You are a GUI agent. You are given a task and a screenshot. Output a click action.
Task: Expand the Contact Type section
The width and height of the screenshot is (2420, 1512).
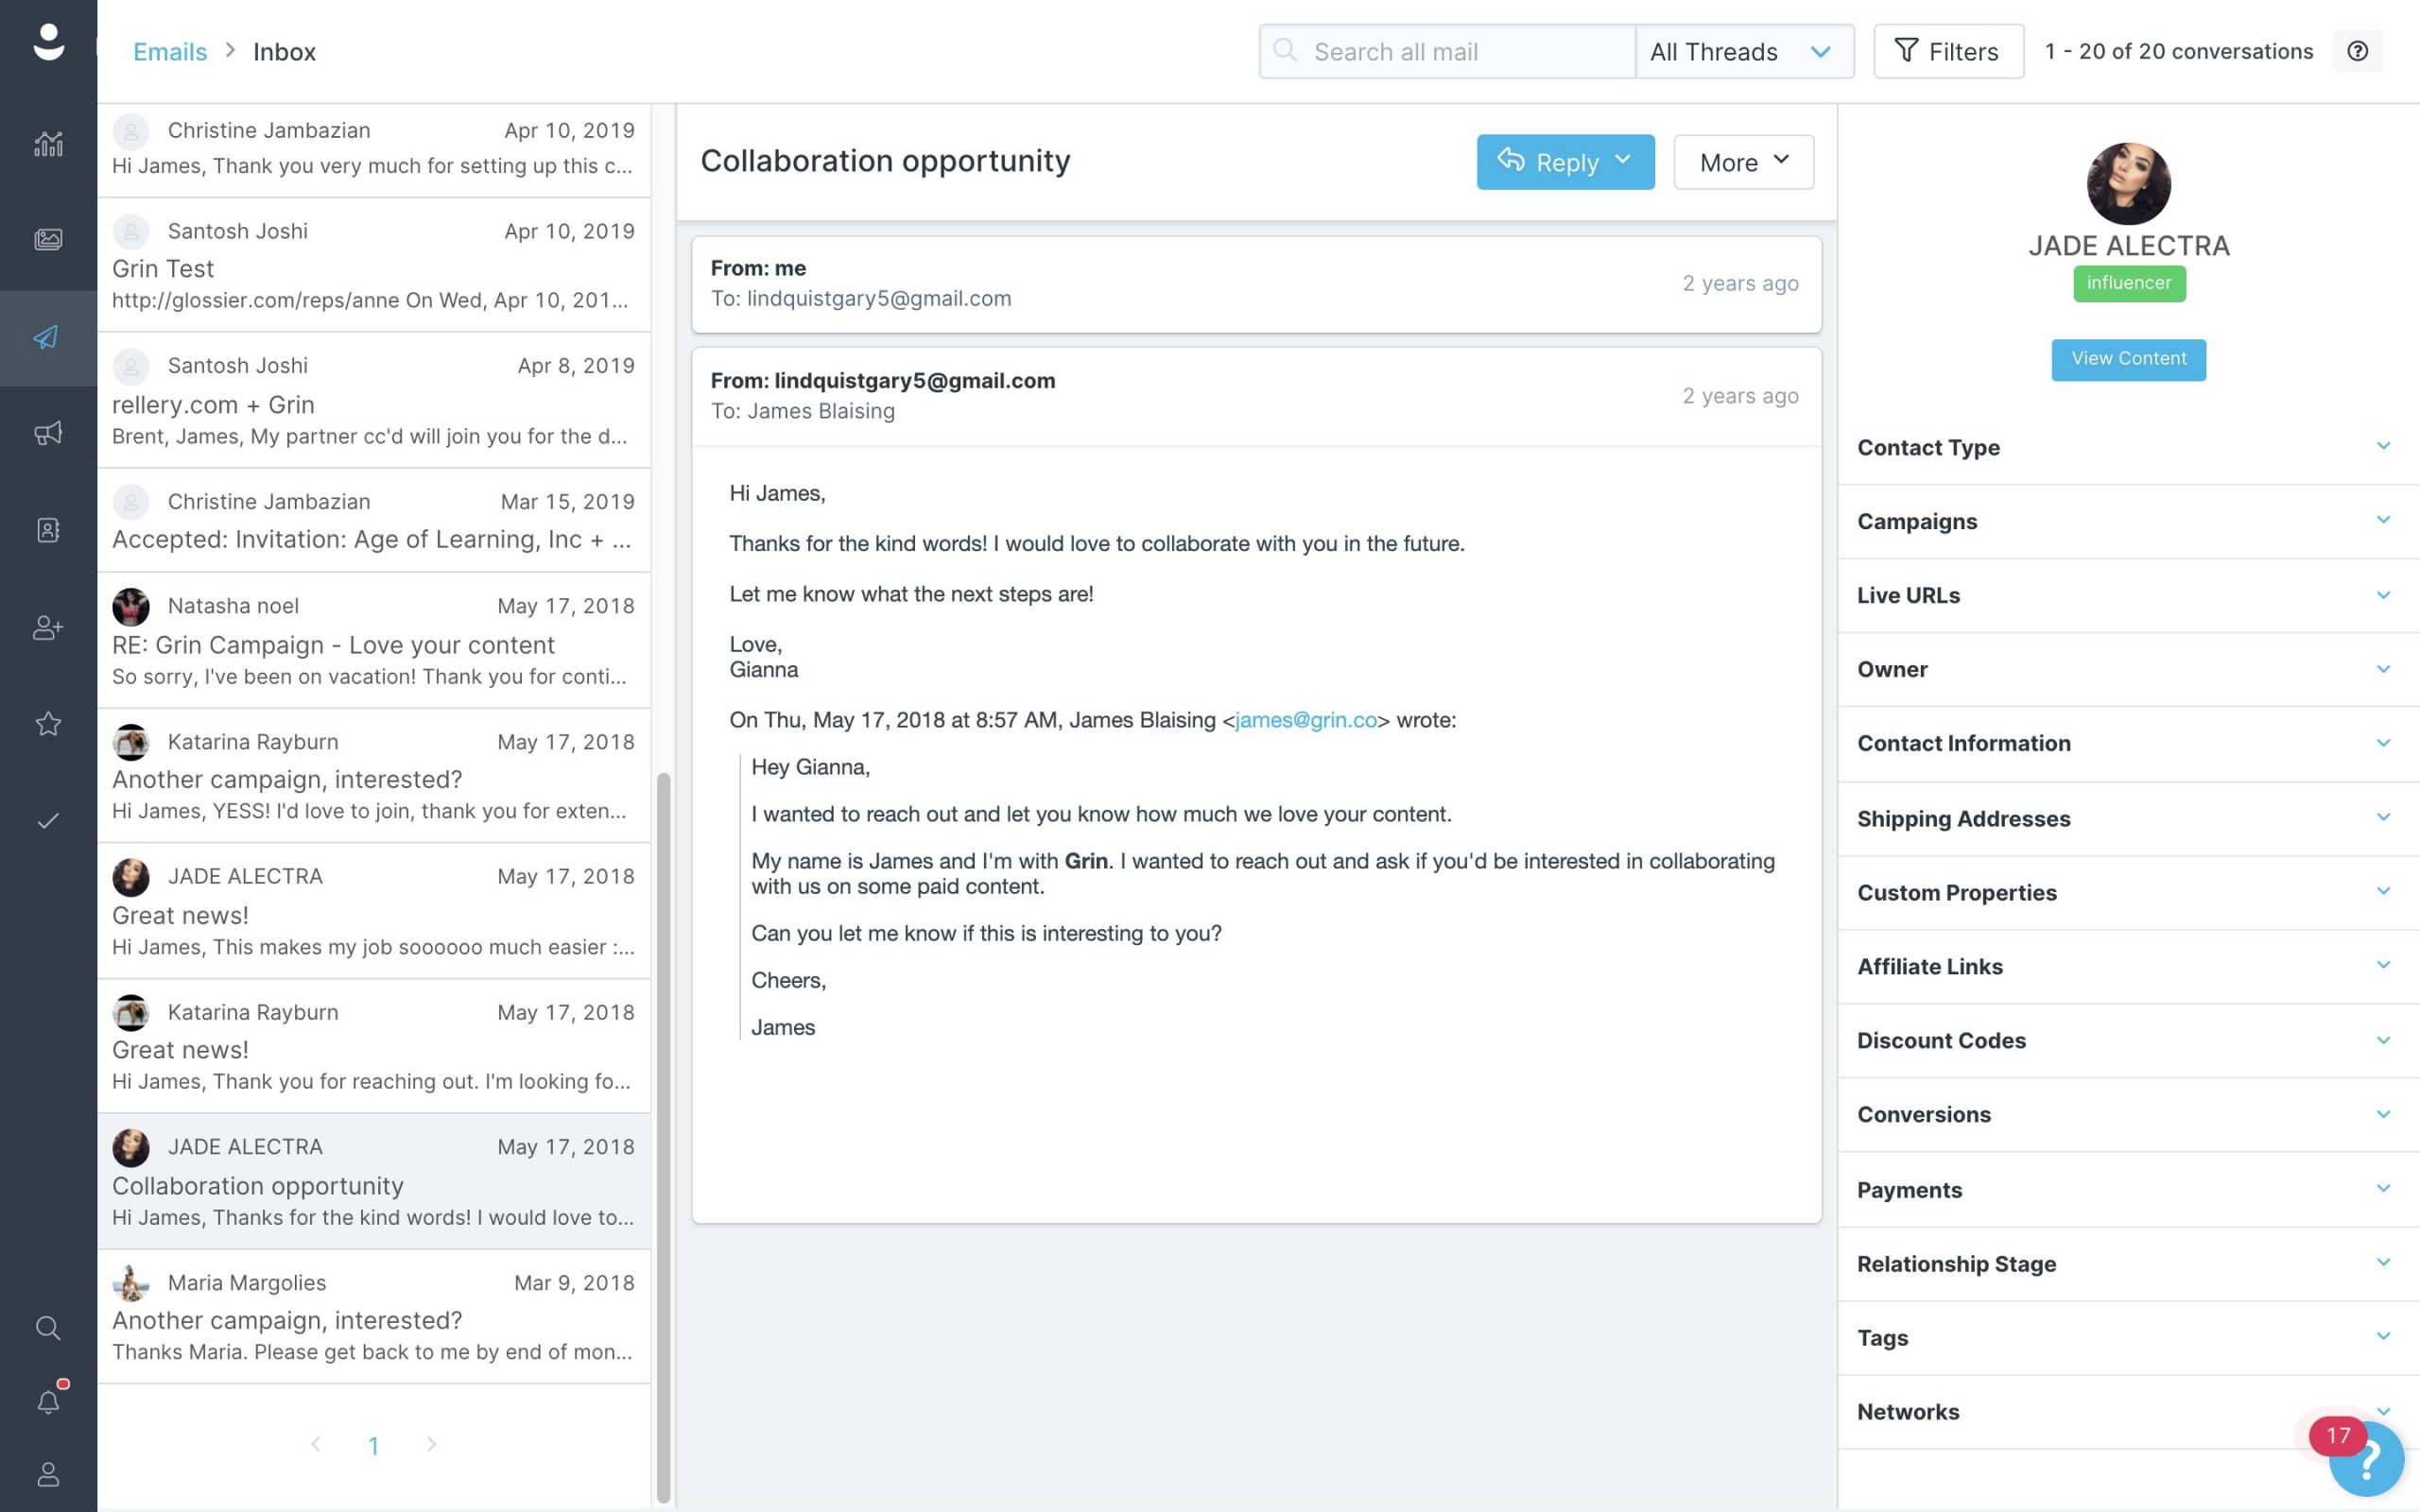pyautogui.click(x=2383, y=448)
